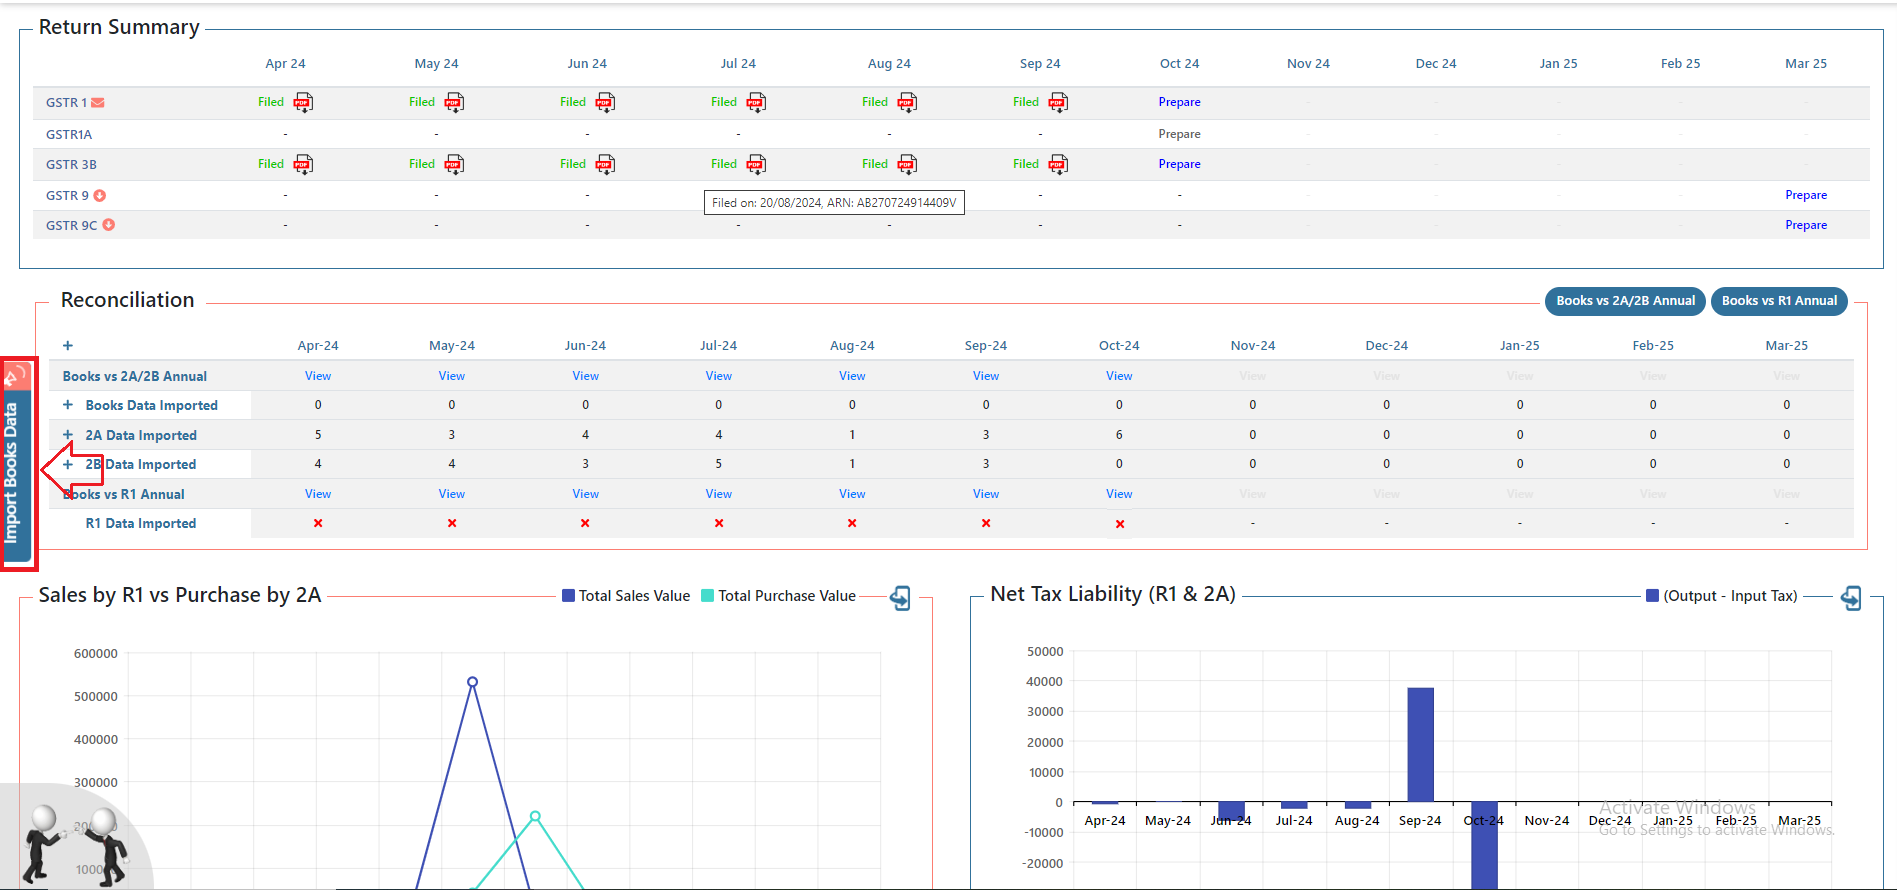1897x890 pixels.
Task: View Books vs R1 for May-24
Action: point(452,494)
